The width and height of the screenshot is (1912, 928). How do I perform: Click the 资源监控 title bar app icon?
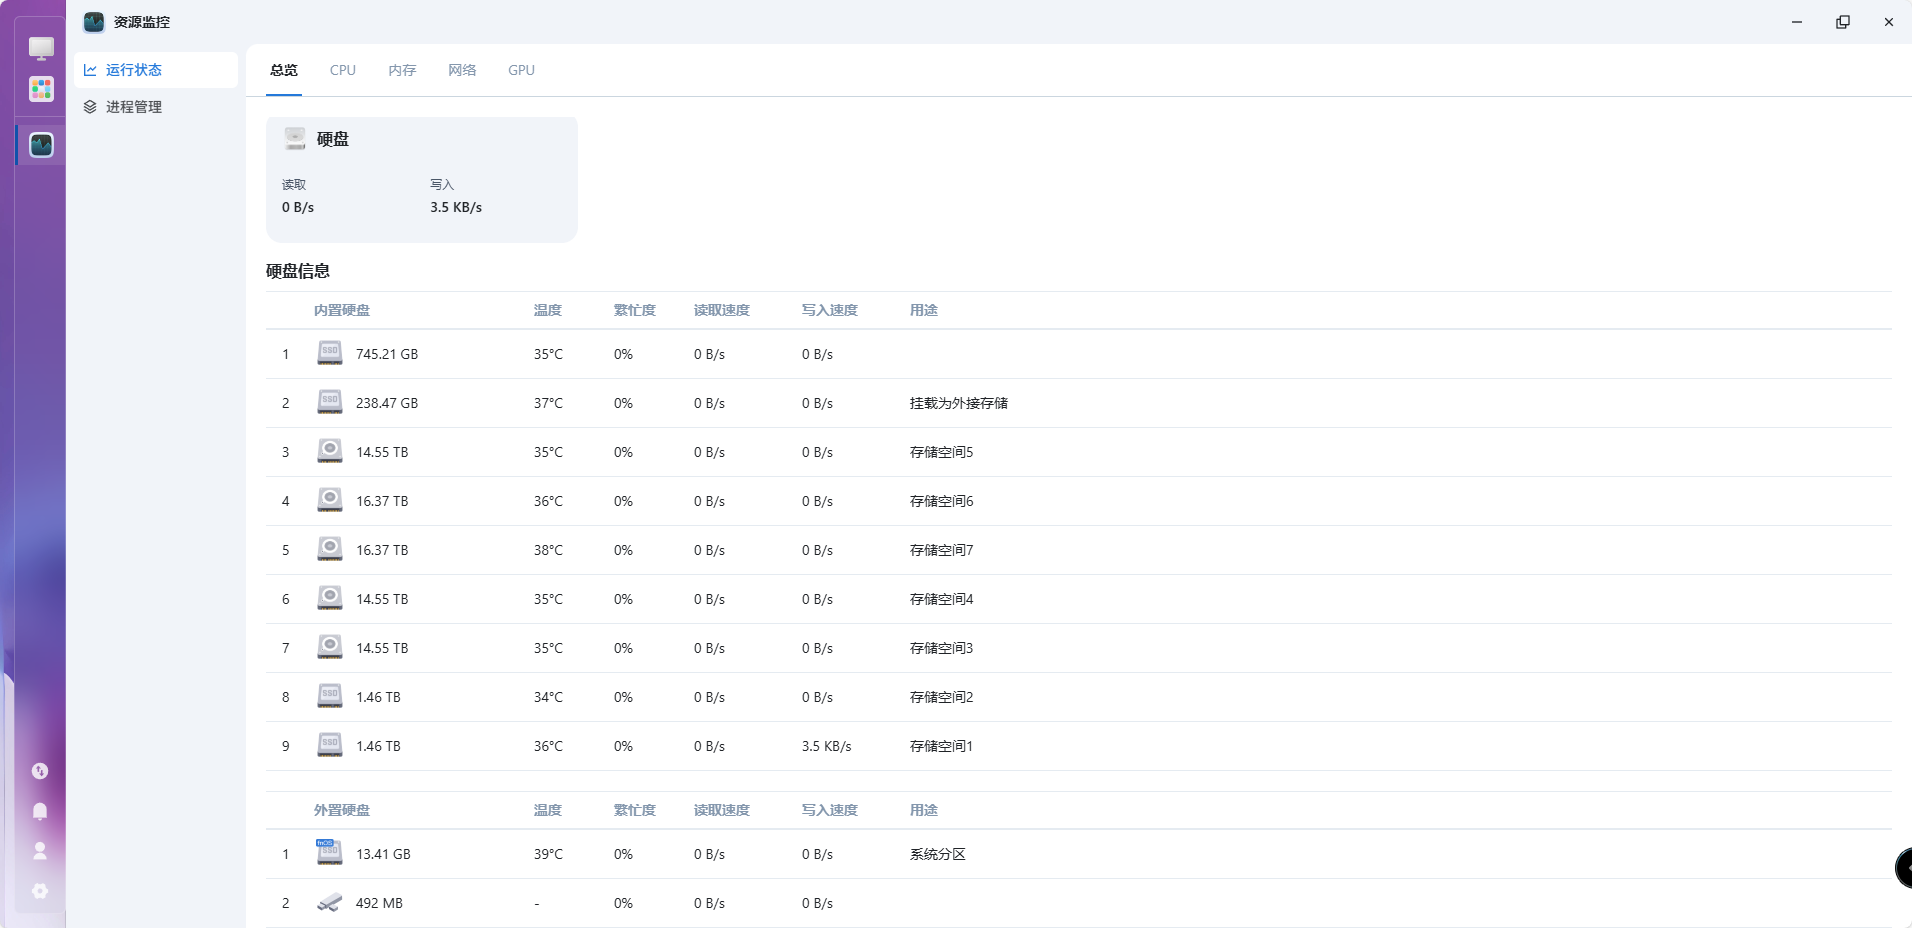click(94, 22)
